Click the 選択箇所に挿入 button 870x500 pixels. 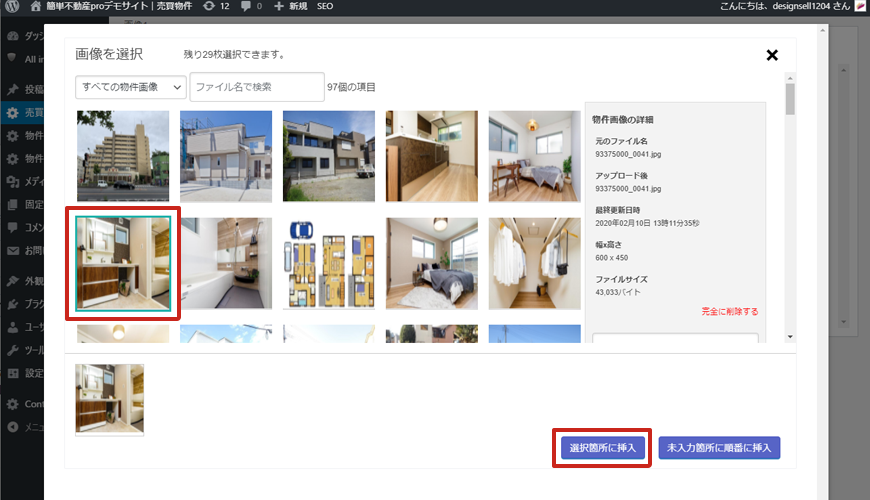(x=602, y=447)
